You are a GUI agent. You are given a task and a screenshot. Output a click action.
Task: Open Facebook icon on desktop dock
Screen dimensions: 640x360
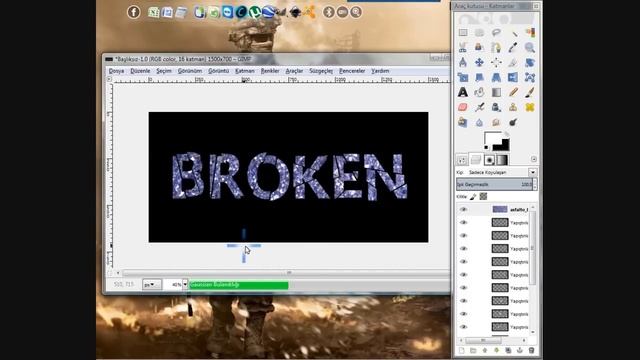point(133,12)
